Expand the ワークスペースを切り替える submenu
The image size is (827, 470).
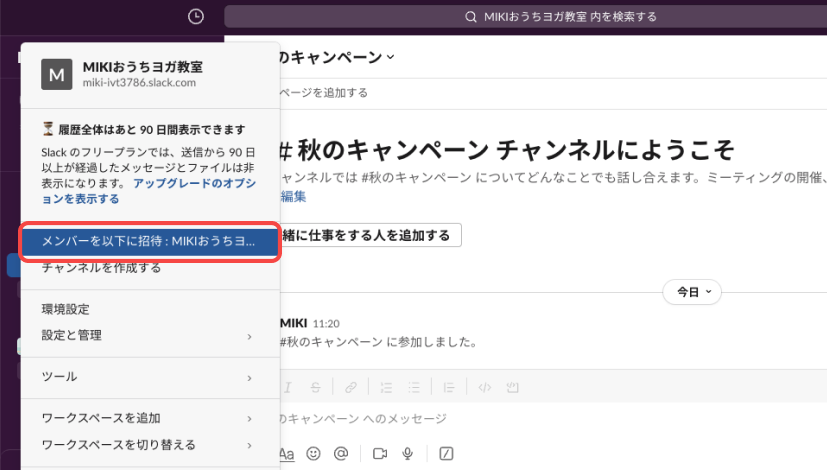[147, 444]
